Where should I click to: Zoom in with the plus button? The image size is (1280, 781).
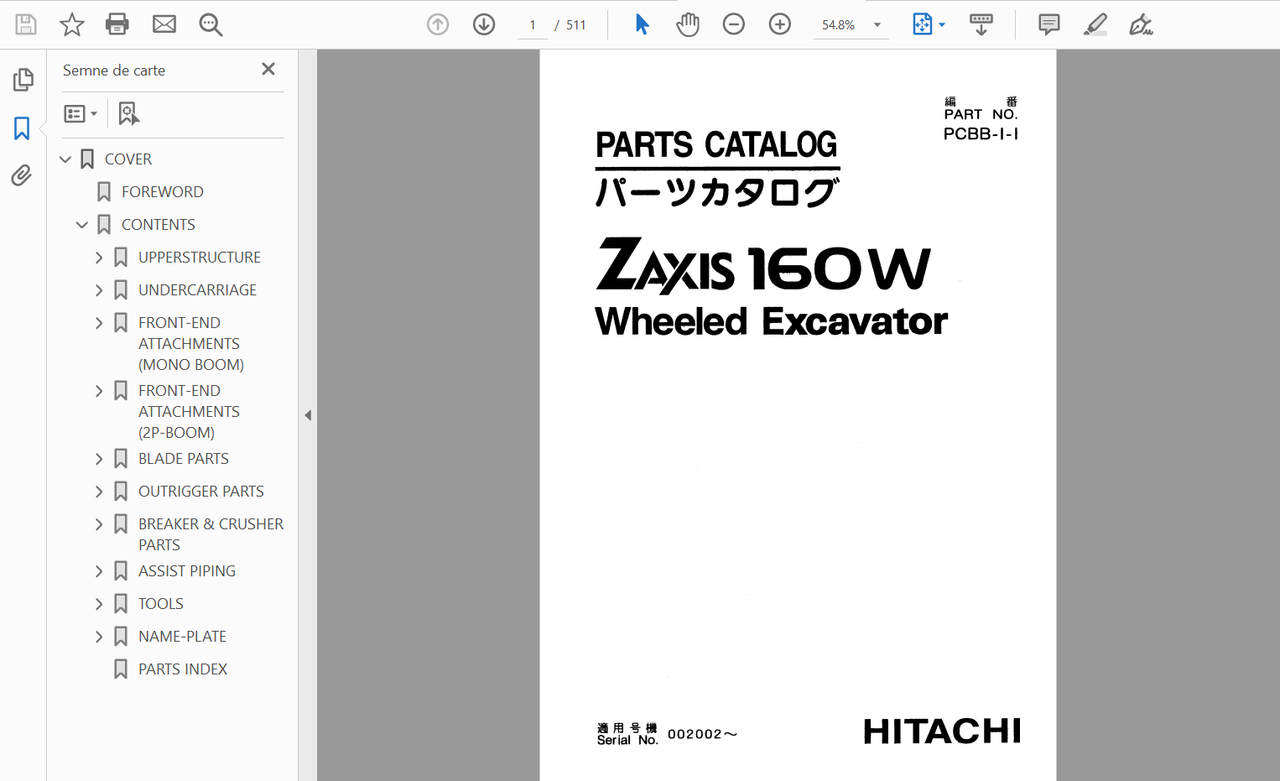(780, 25)
